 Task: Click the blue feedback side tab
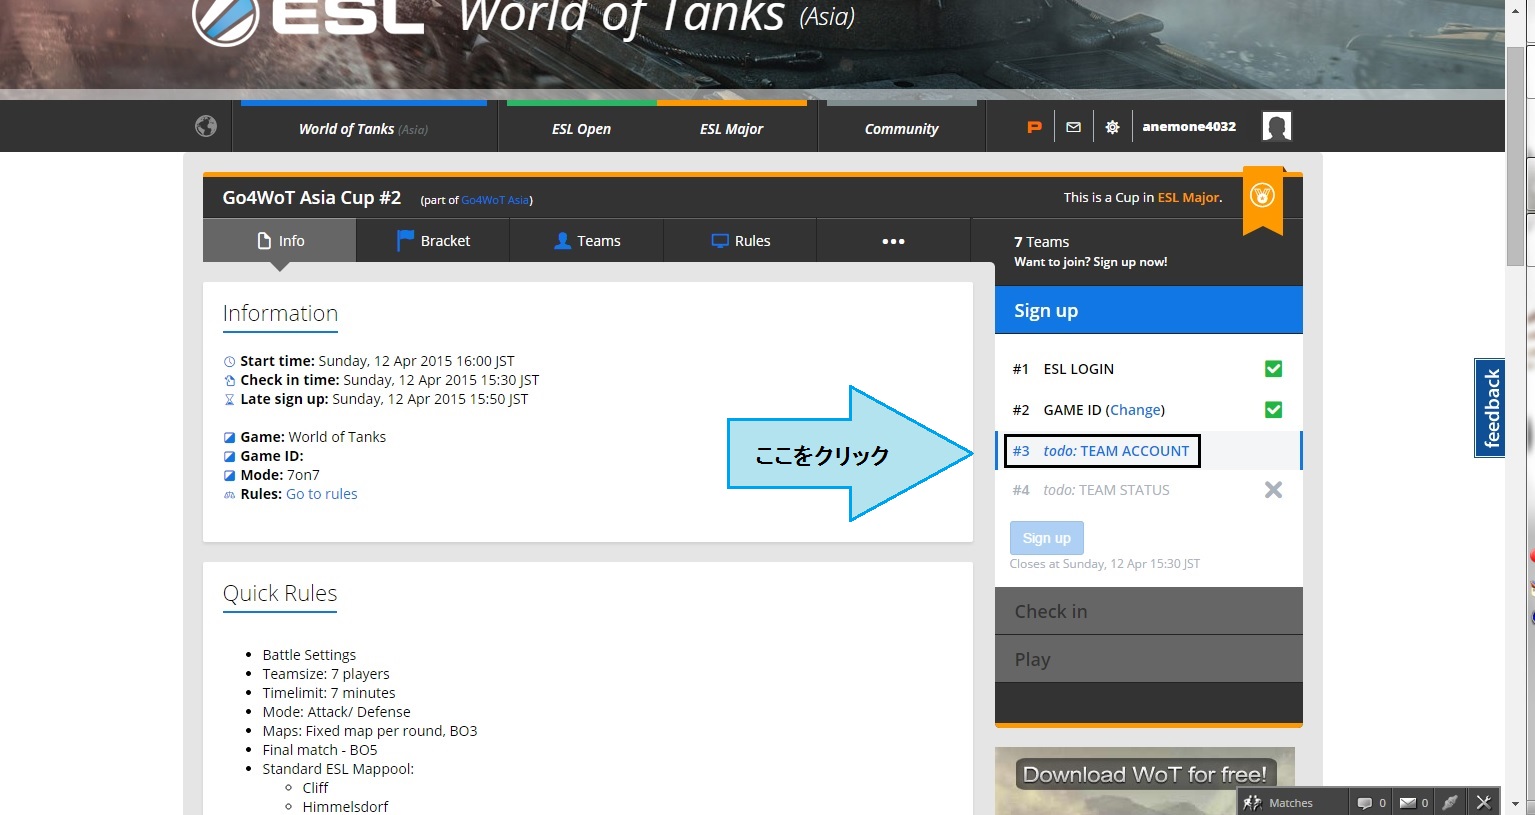1490,408
